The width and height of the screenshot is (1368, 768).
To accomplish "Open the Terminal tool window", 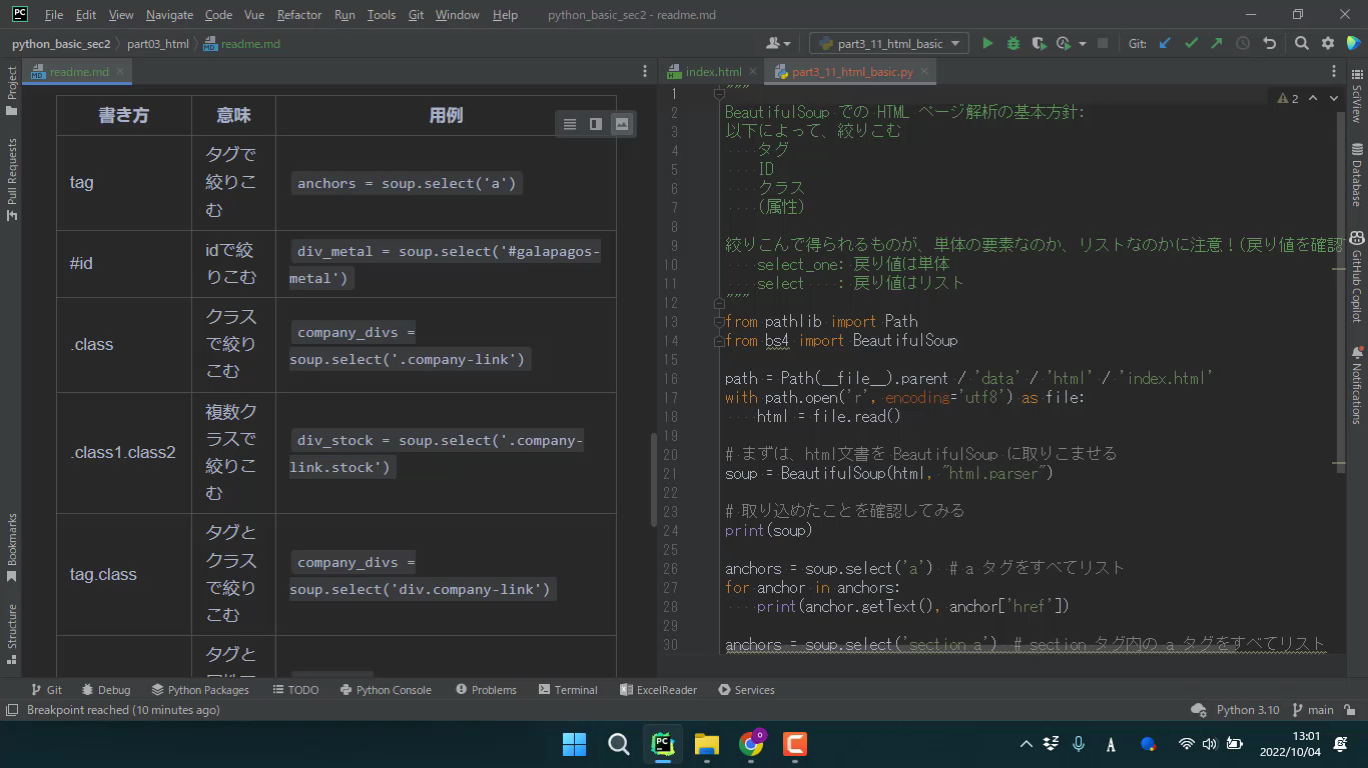I will [567, 690].
